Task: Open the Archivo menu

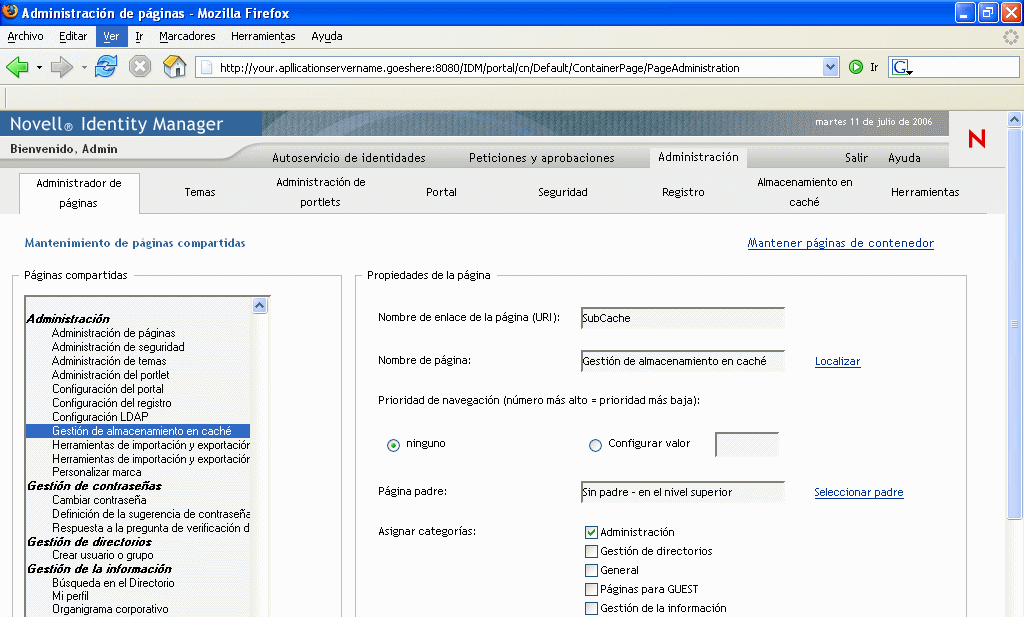Action: [25, 37]
